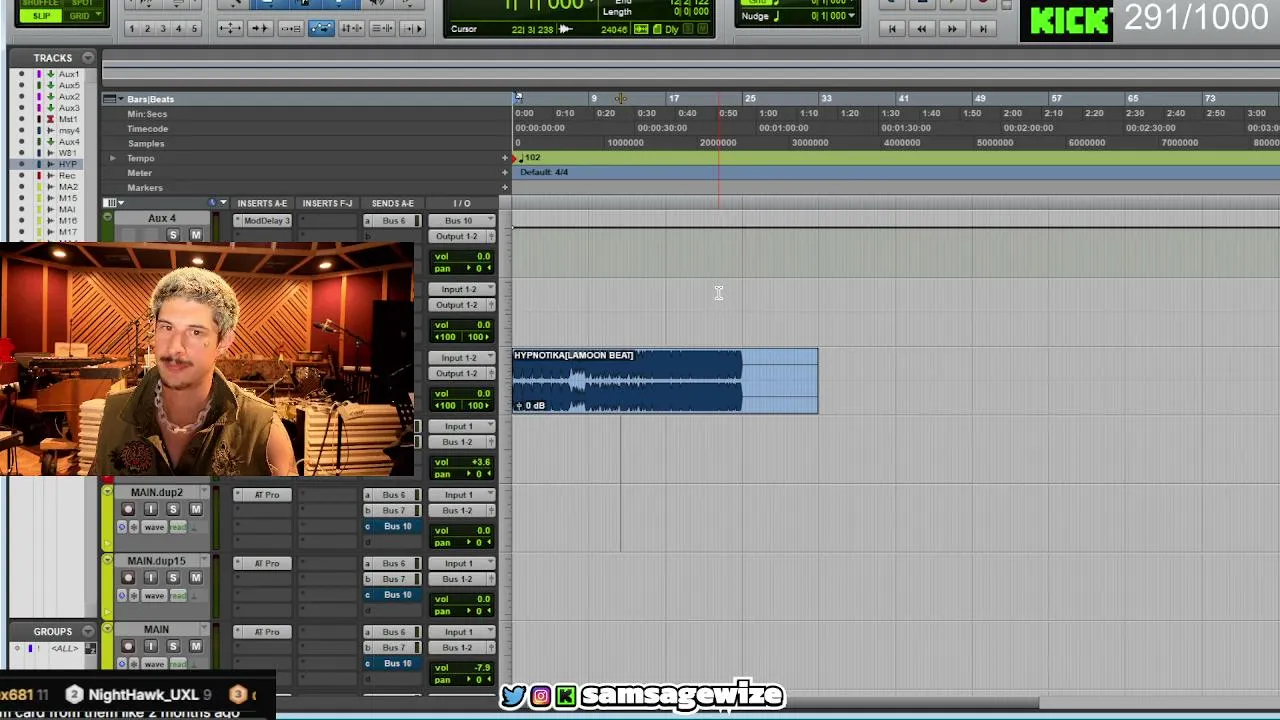Select the <ALL> group in Groups list
The height and width of the screenshot is (720, 1280).
coord(65,648)
